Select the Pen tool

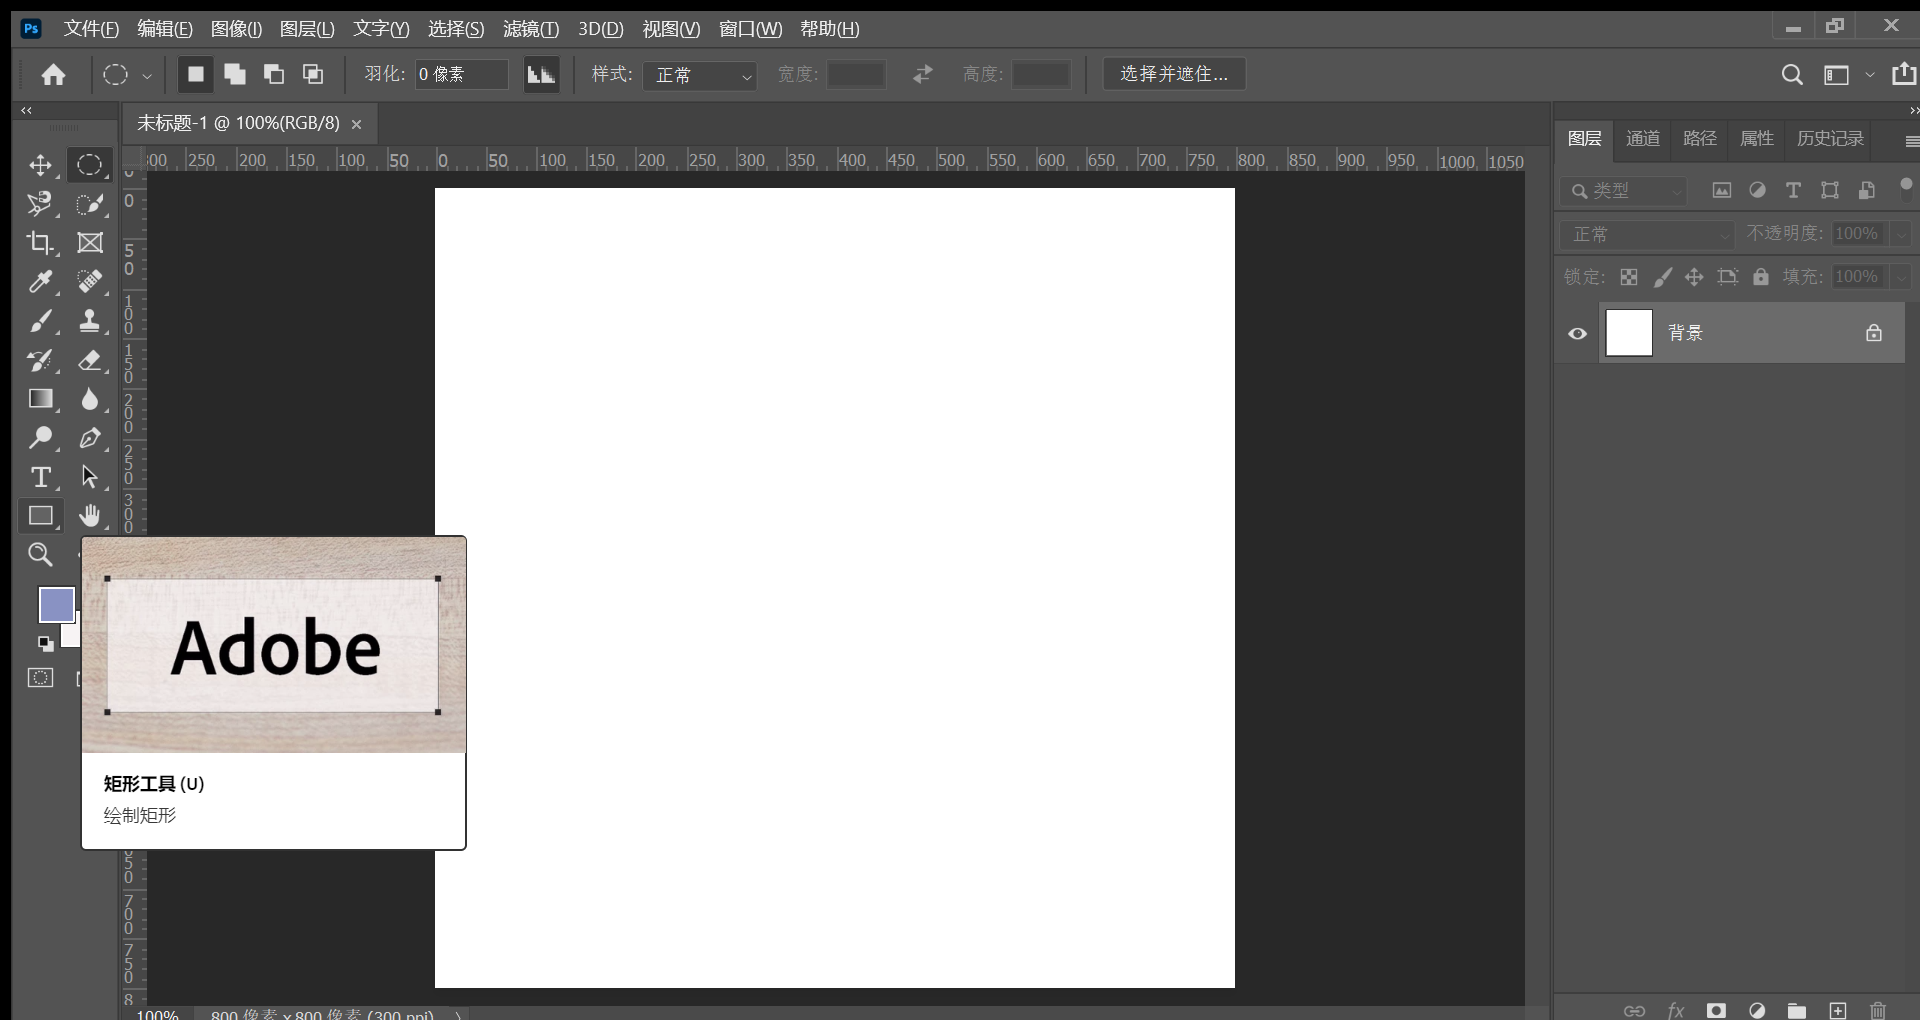[90, 438]
